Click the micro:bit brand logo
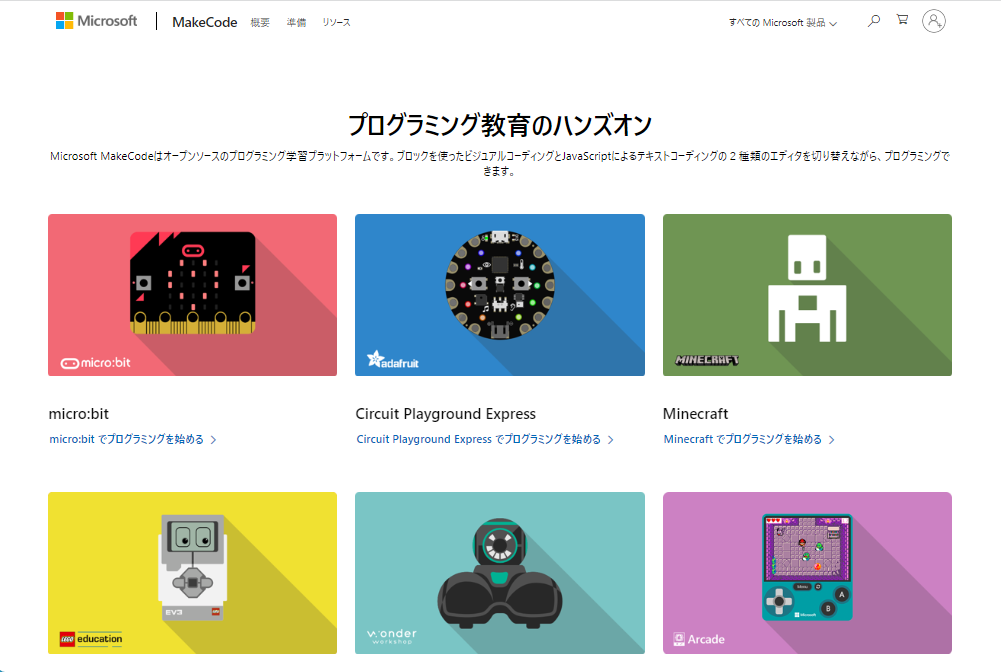This screenshot has height=672, width=1001. point(96,363)
